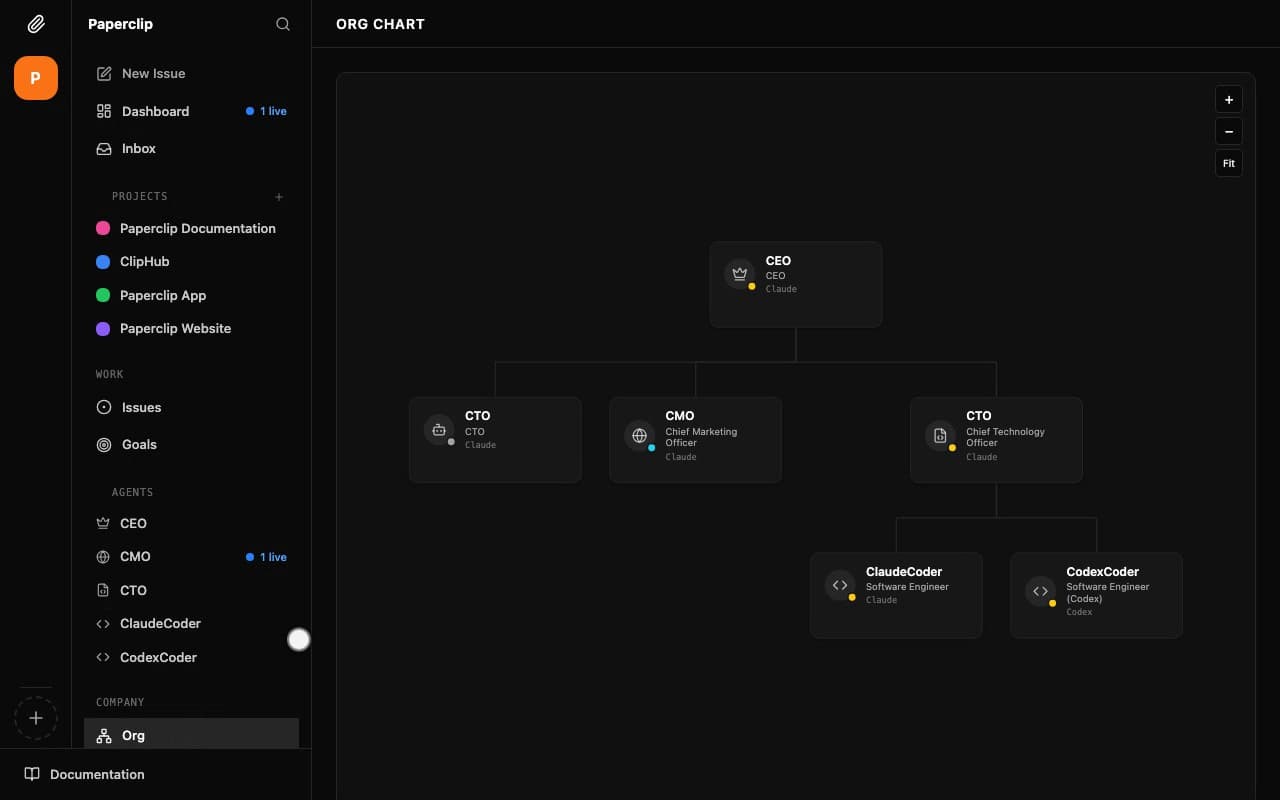This screenshot has width=1280, height=800.
Task: Open the search magnifier icon
Action: (283, 24)
